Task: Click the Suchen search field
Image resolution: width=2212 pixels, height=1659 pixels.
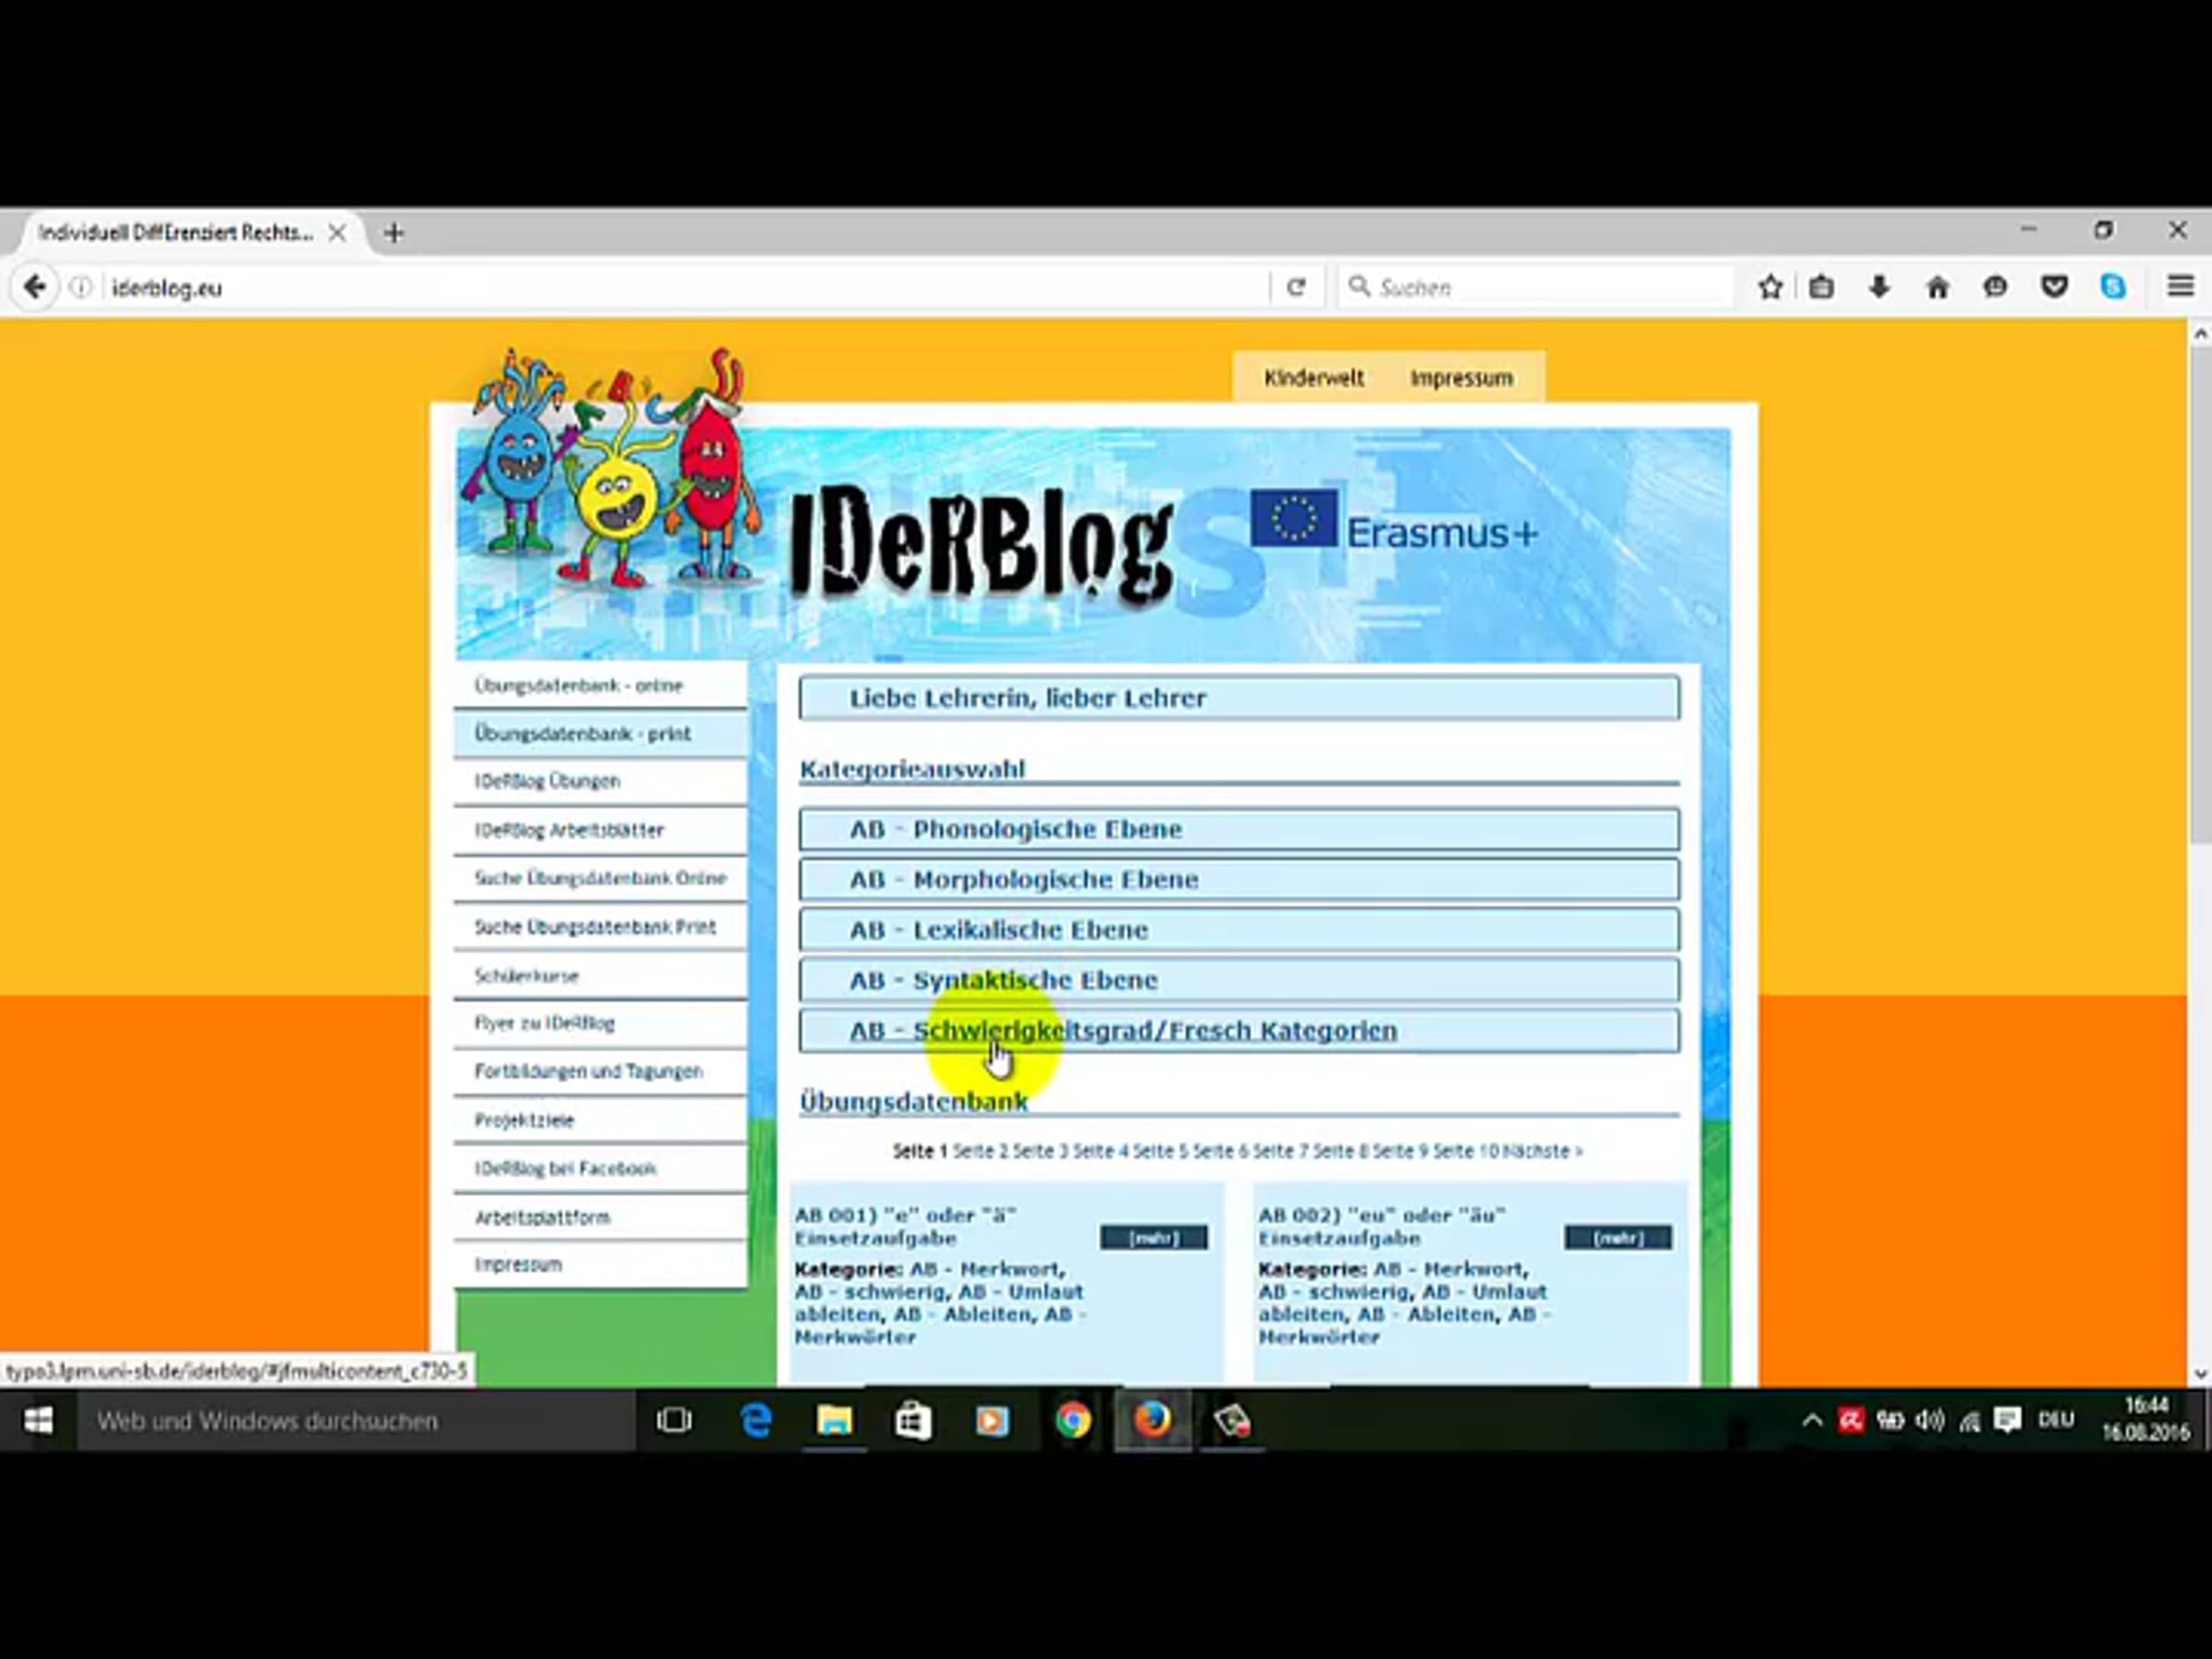Action: click(x=1540, y=288)
